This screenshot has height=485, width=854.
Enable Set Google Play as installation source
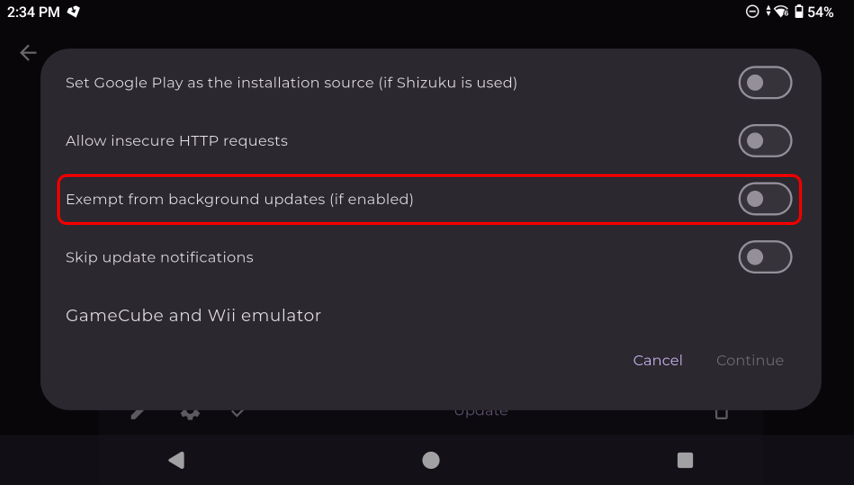click(765, 83)
